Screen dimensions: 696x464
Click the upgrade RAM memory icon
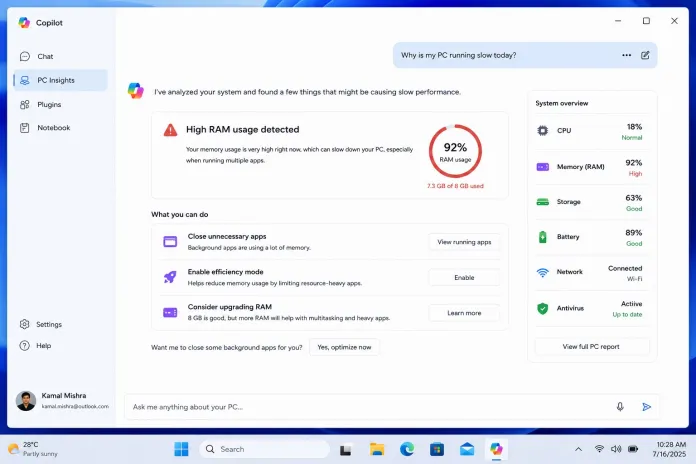coord(170,313)
